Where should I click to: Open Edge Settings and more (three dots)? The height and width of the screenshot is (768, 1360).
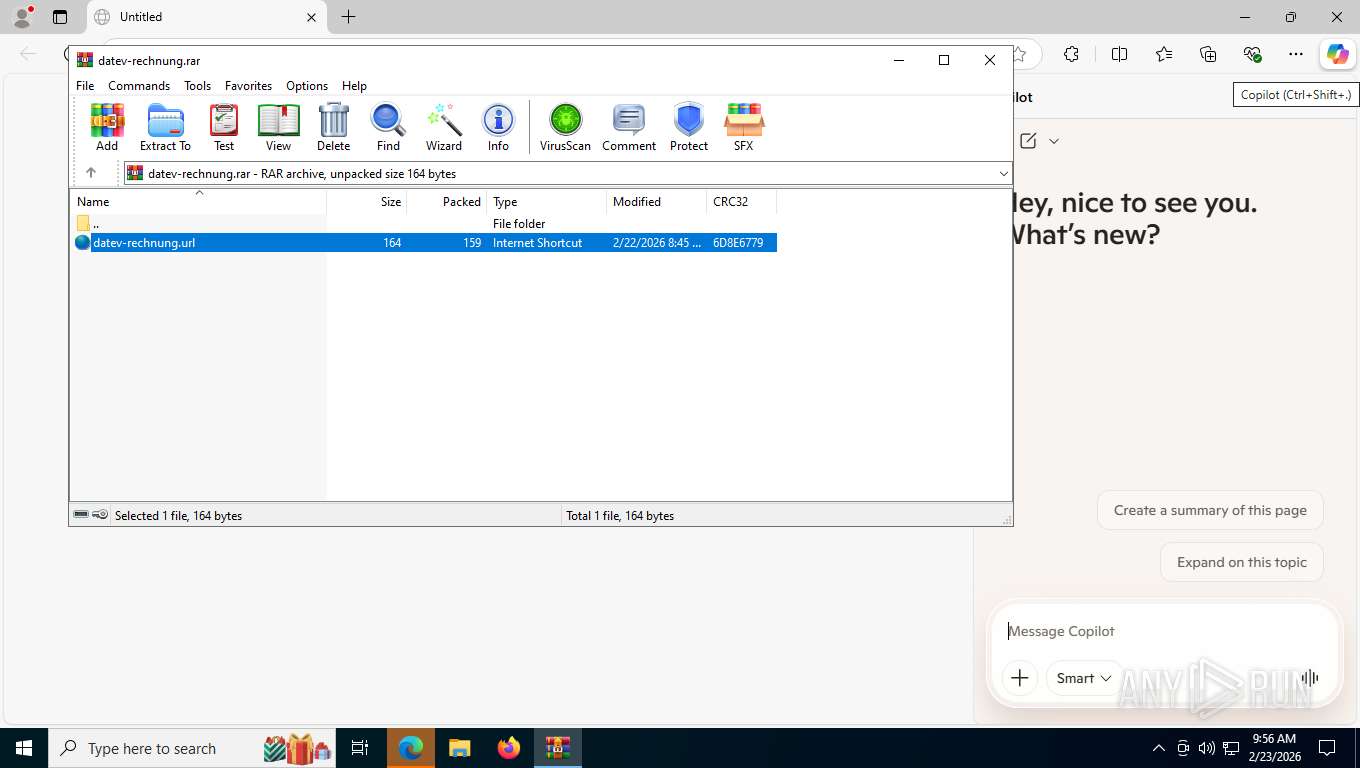[x=1296, y=54]
